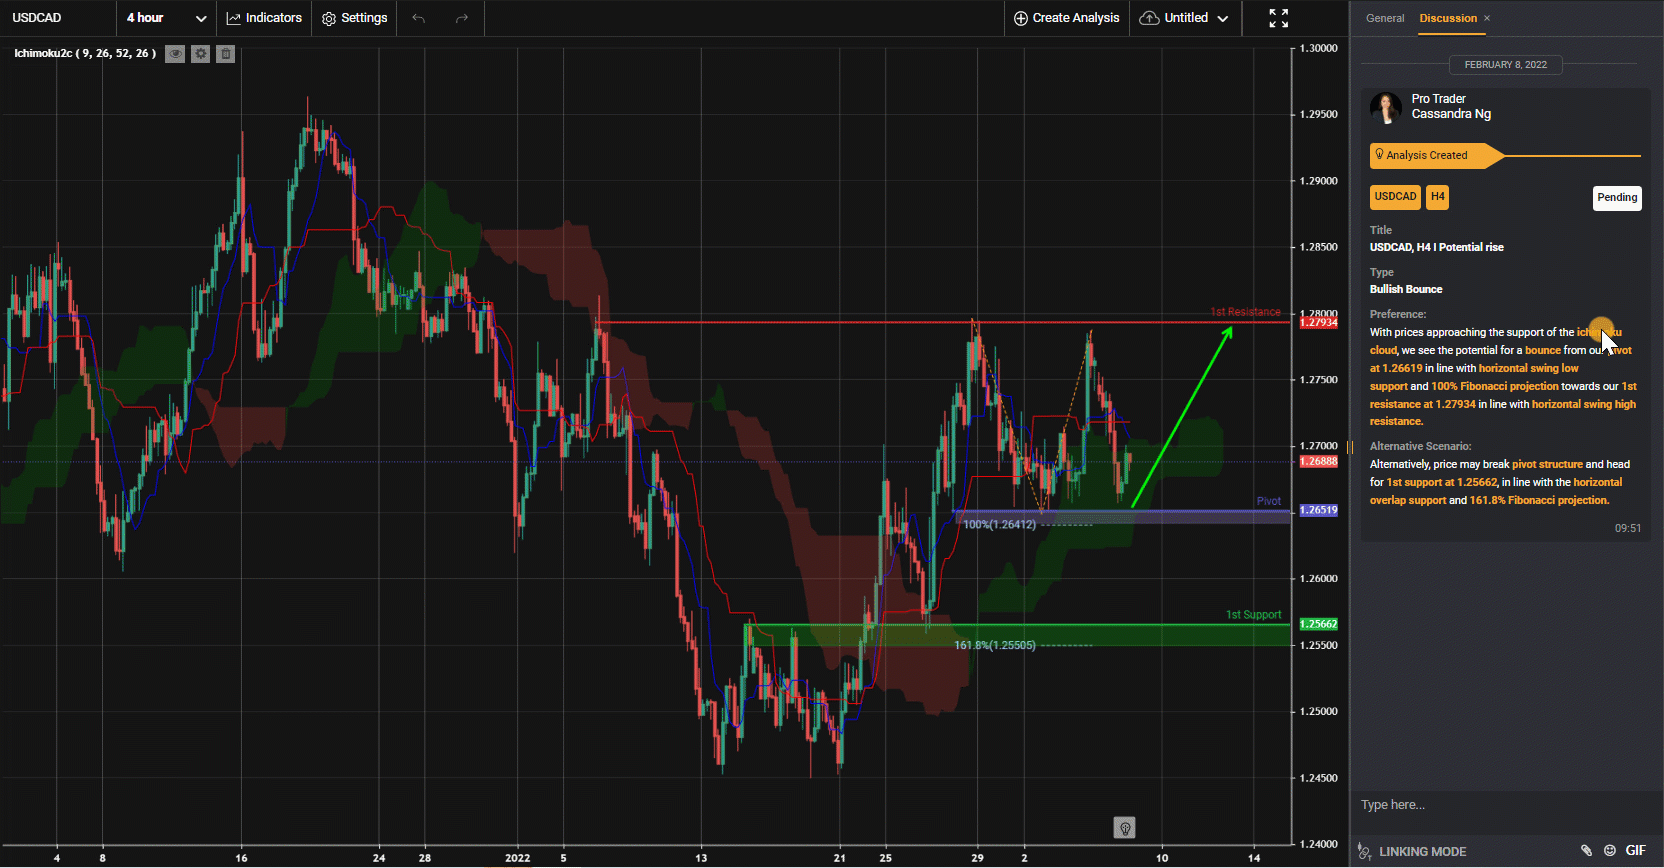The width and height of the screenshot is (1664, 868).
Task: Click the Pending status badge
Action: point(1617,198)
